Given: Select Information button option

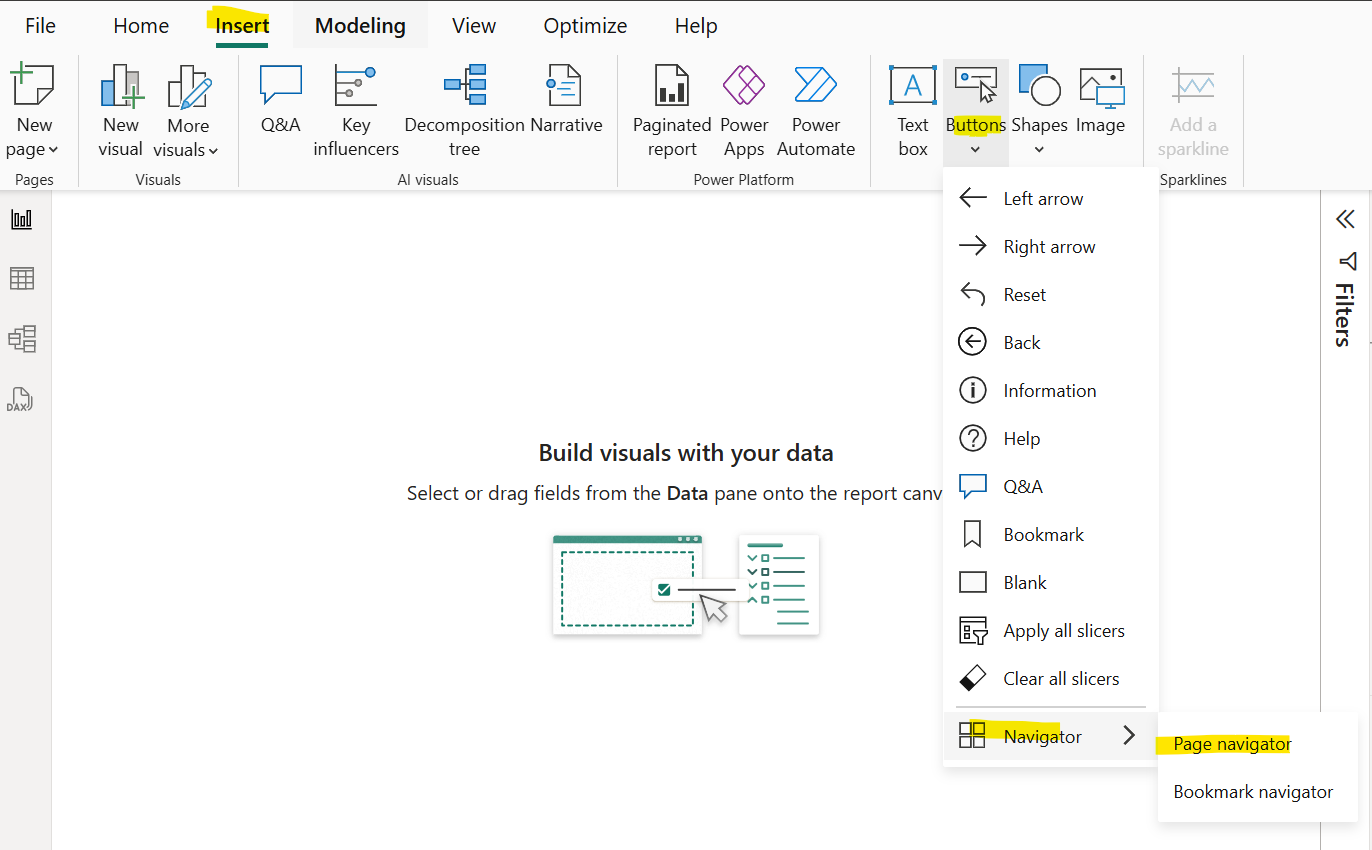Looking at the screenshot, I should pos(1050,390).
